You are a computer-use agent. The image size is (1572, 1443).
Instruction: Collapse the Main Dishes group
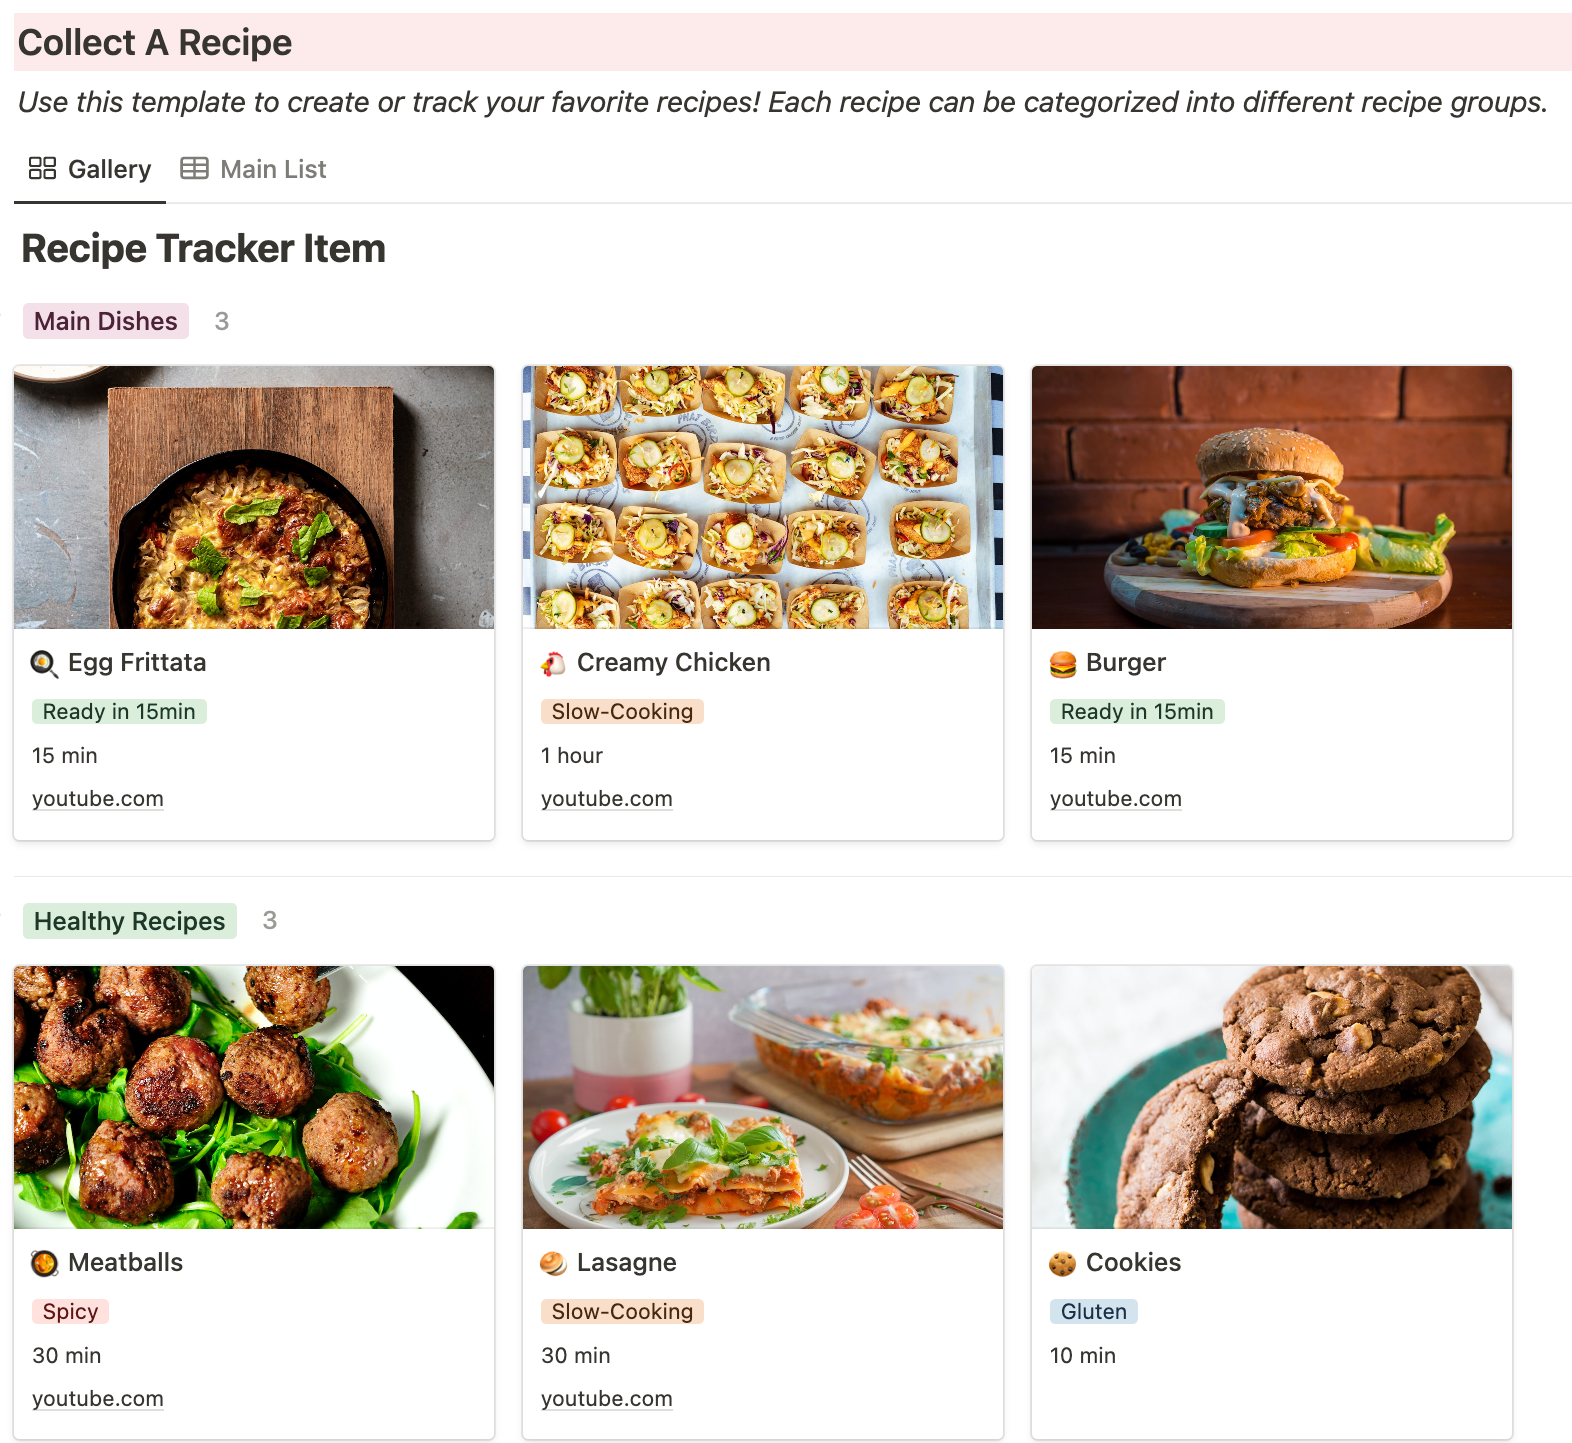point(6,321)
